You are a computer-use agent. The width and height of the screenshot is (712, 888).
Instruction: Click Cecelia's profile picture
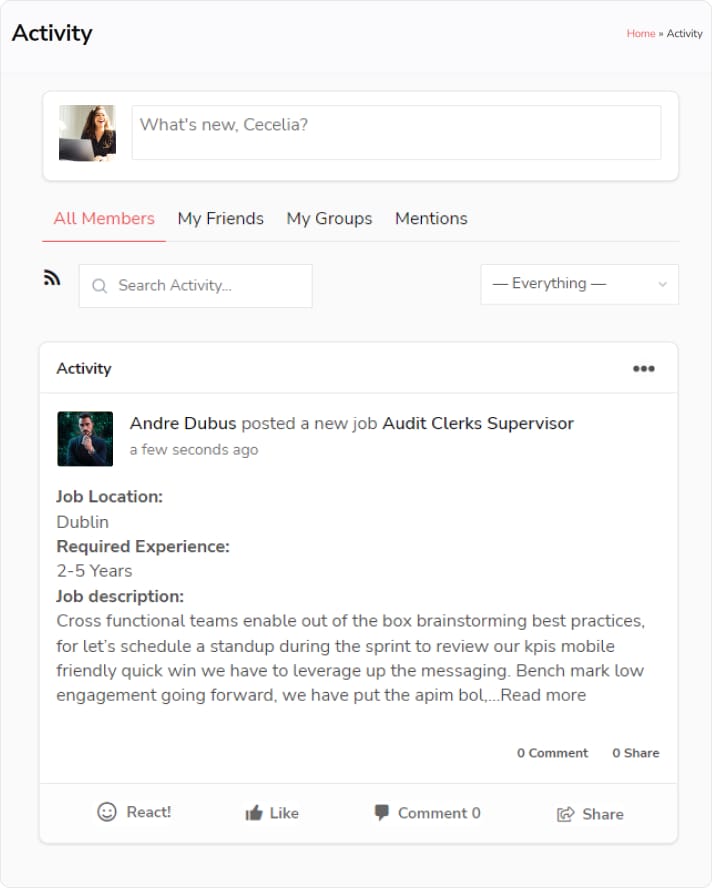(x=87, y=133)
